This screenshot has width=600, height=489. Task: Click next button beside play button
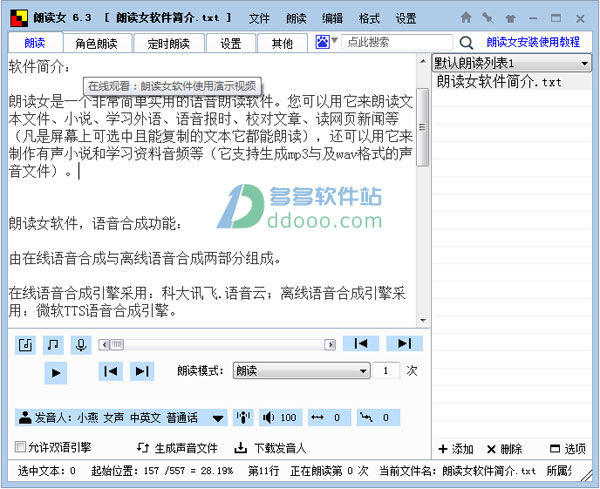tap(142, 371)
